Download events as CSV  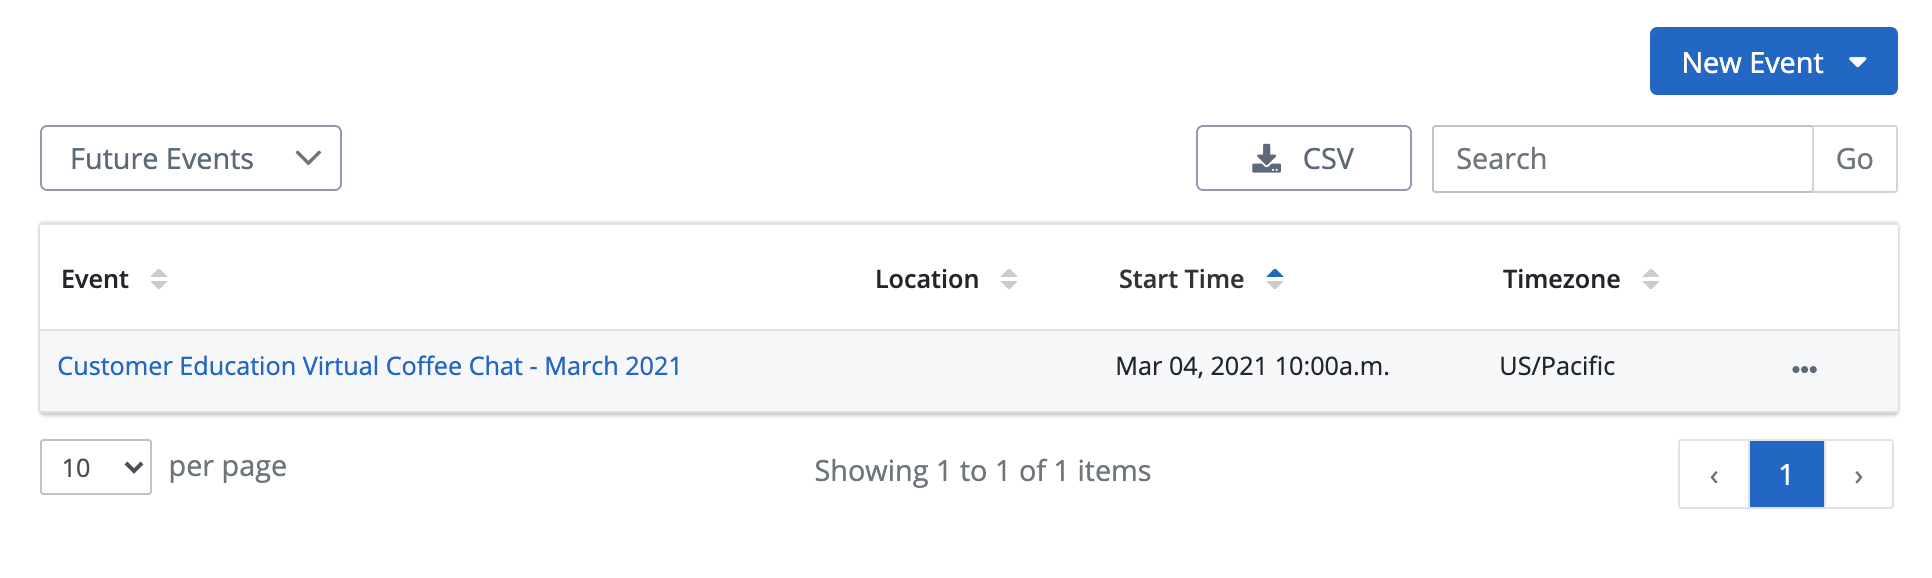click(1303, 158)
